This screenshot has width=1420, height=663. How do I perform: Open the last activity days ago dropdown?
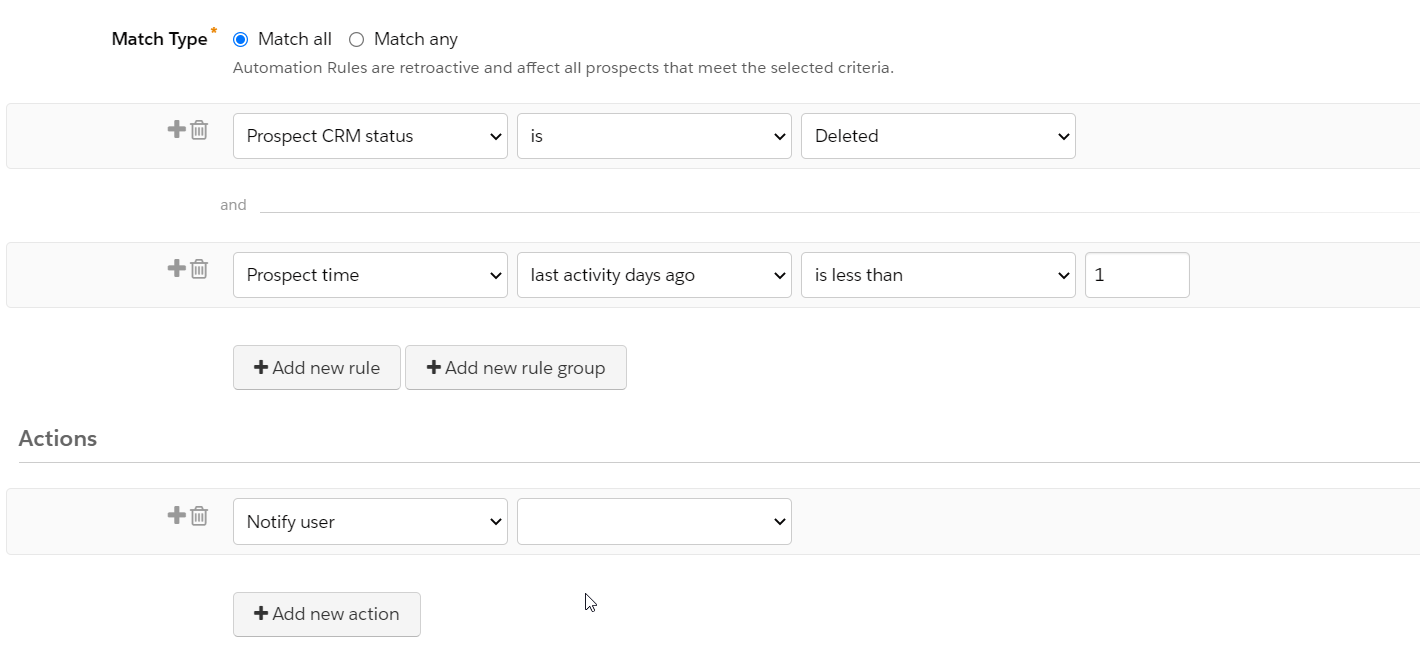pos(654,275)
